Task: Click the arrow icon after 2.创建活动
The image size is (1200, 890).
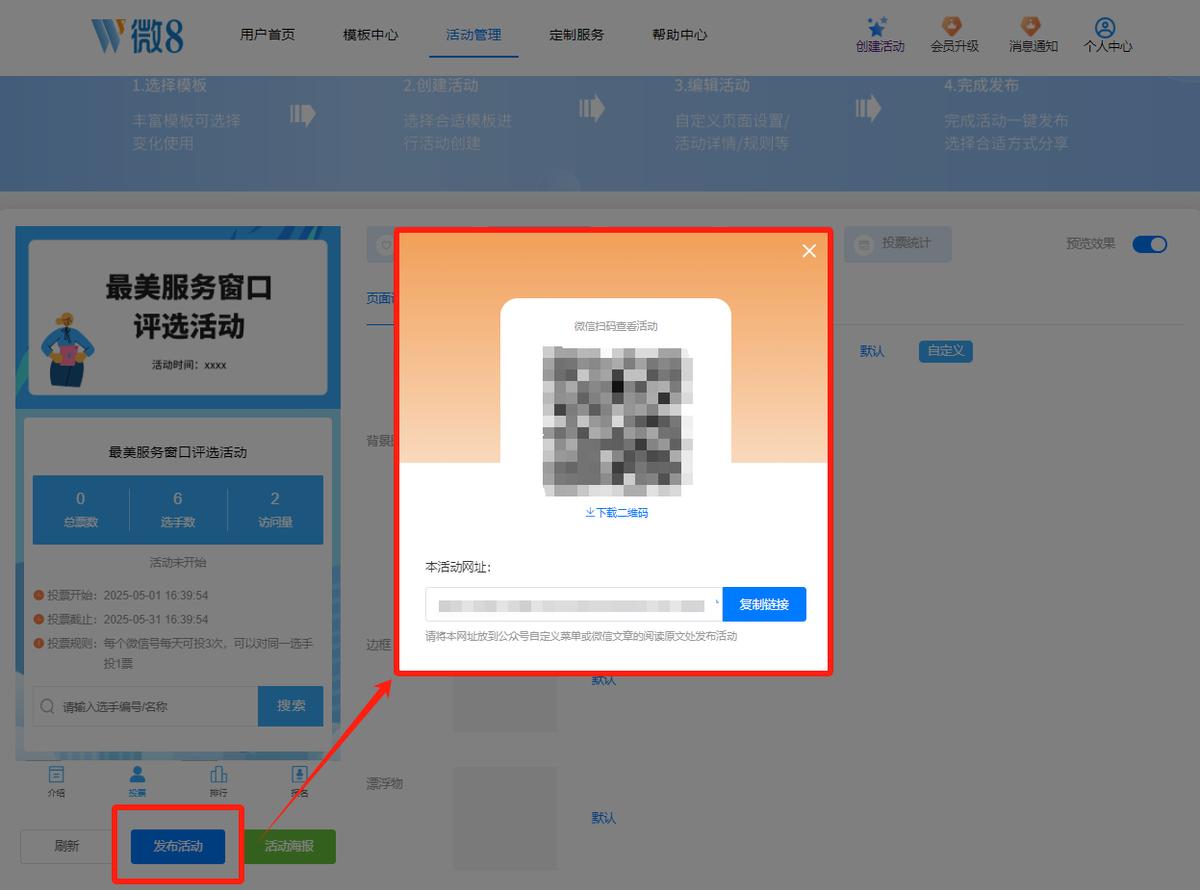Action: (x=592, y=108)
